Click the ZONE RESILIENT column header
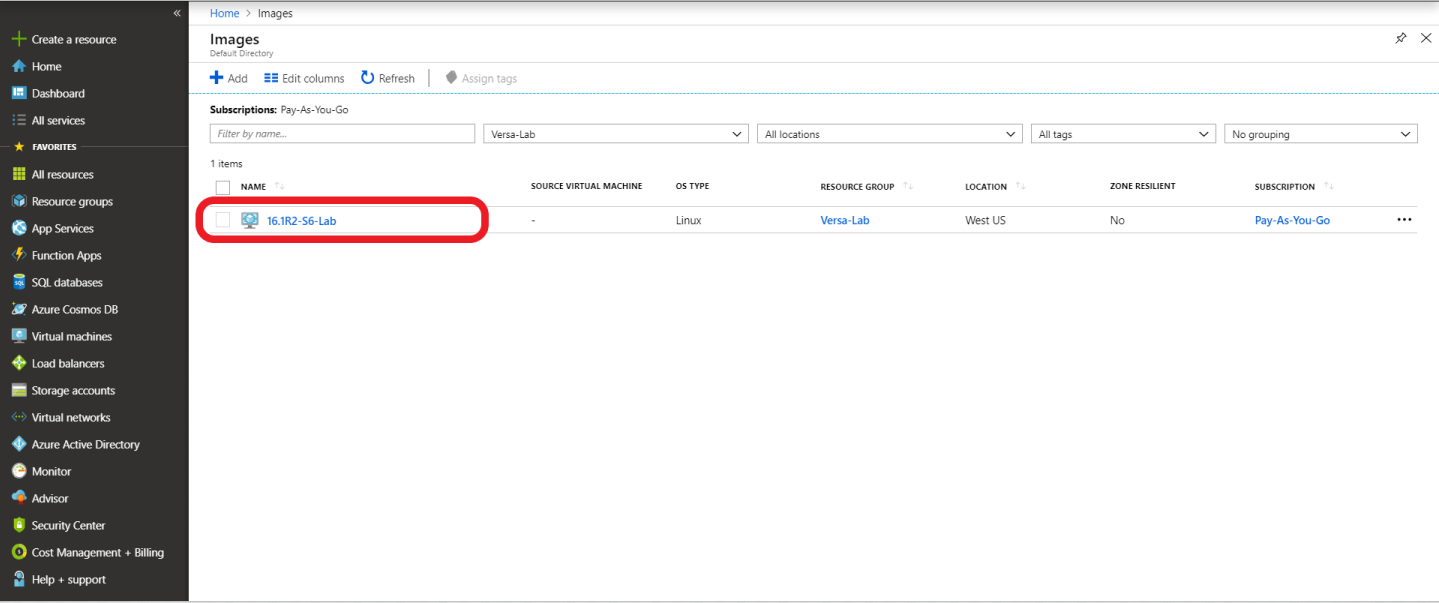 (x=1142, y=187)
